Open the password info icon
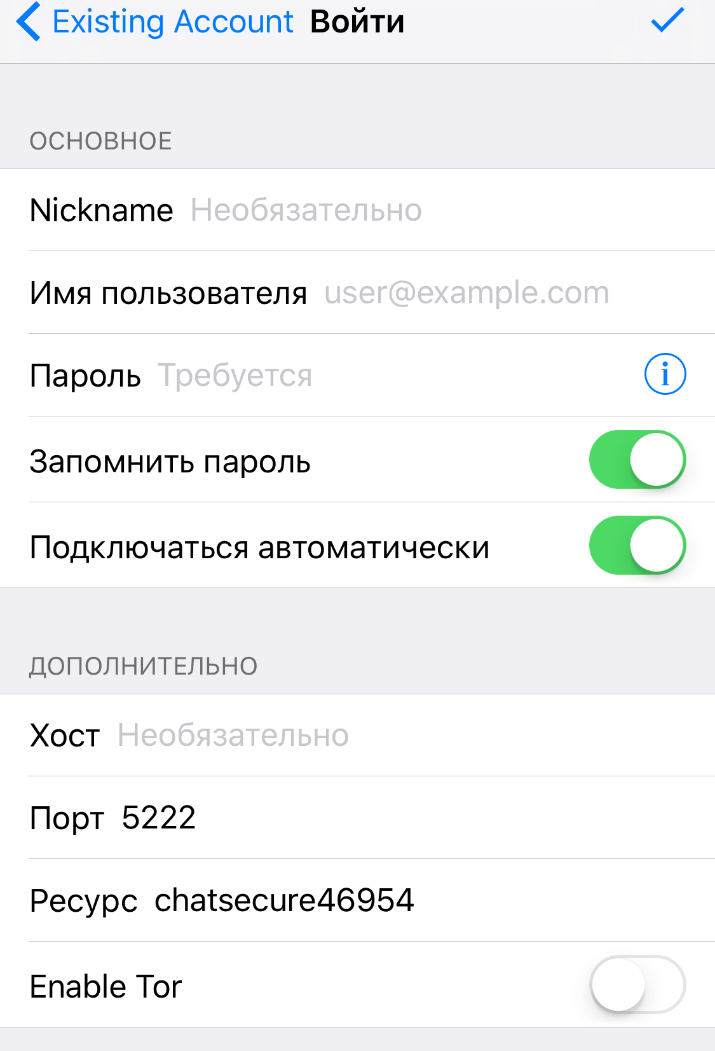715x1051 pixels. pos(665,374)
